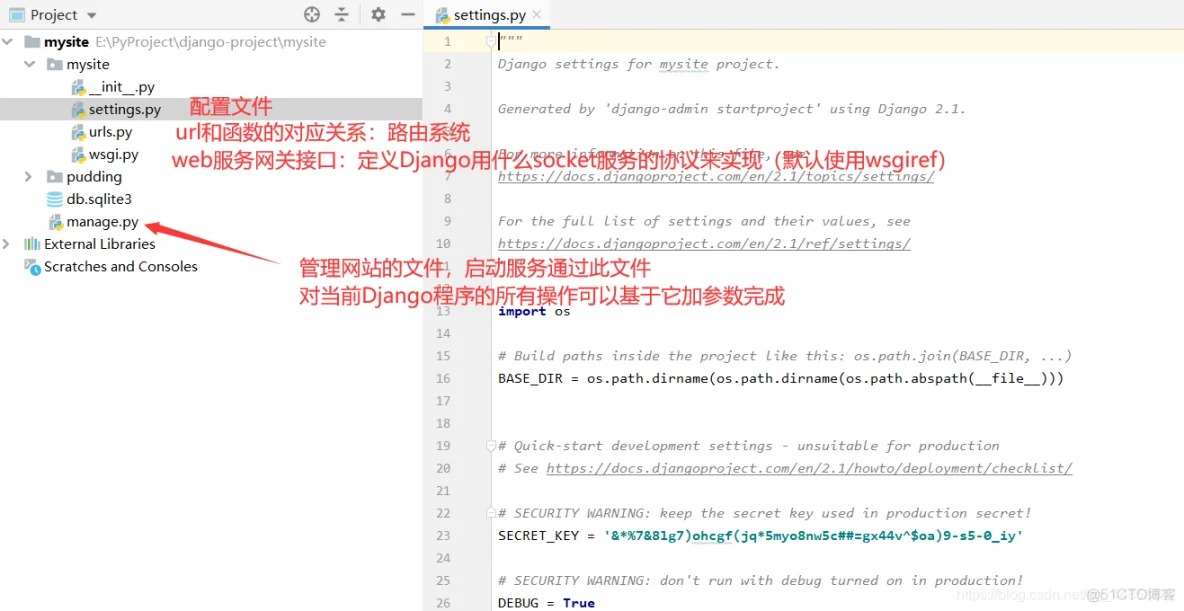The height and width of the screenshot is (611, 1184).
Task: Select the pudding folder
Action: coord(94,177)
